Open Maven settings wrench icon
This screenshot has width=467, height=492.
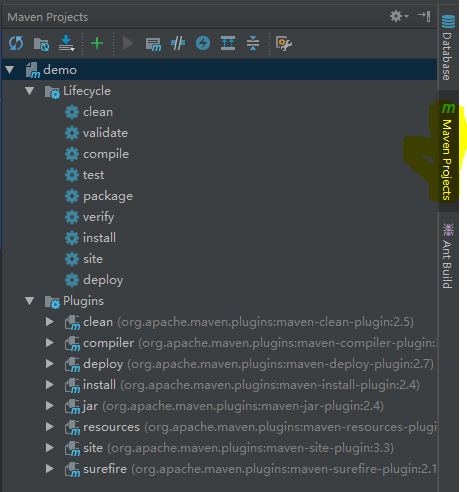284,43
